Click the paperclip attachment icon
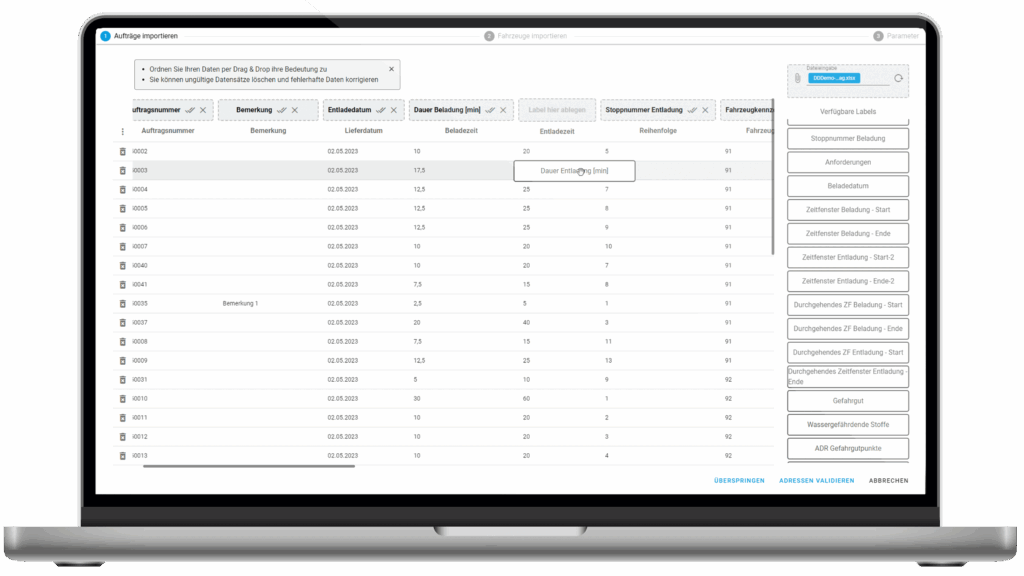Screen dimensions: 1024x576 [797, 78]
